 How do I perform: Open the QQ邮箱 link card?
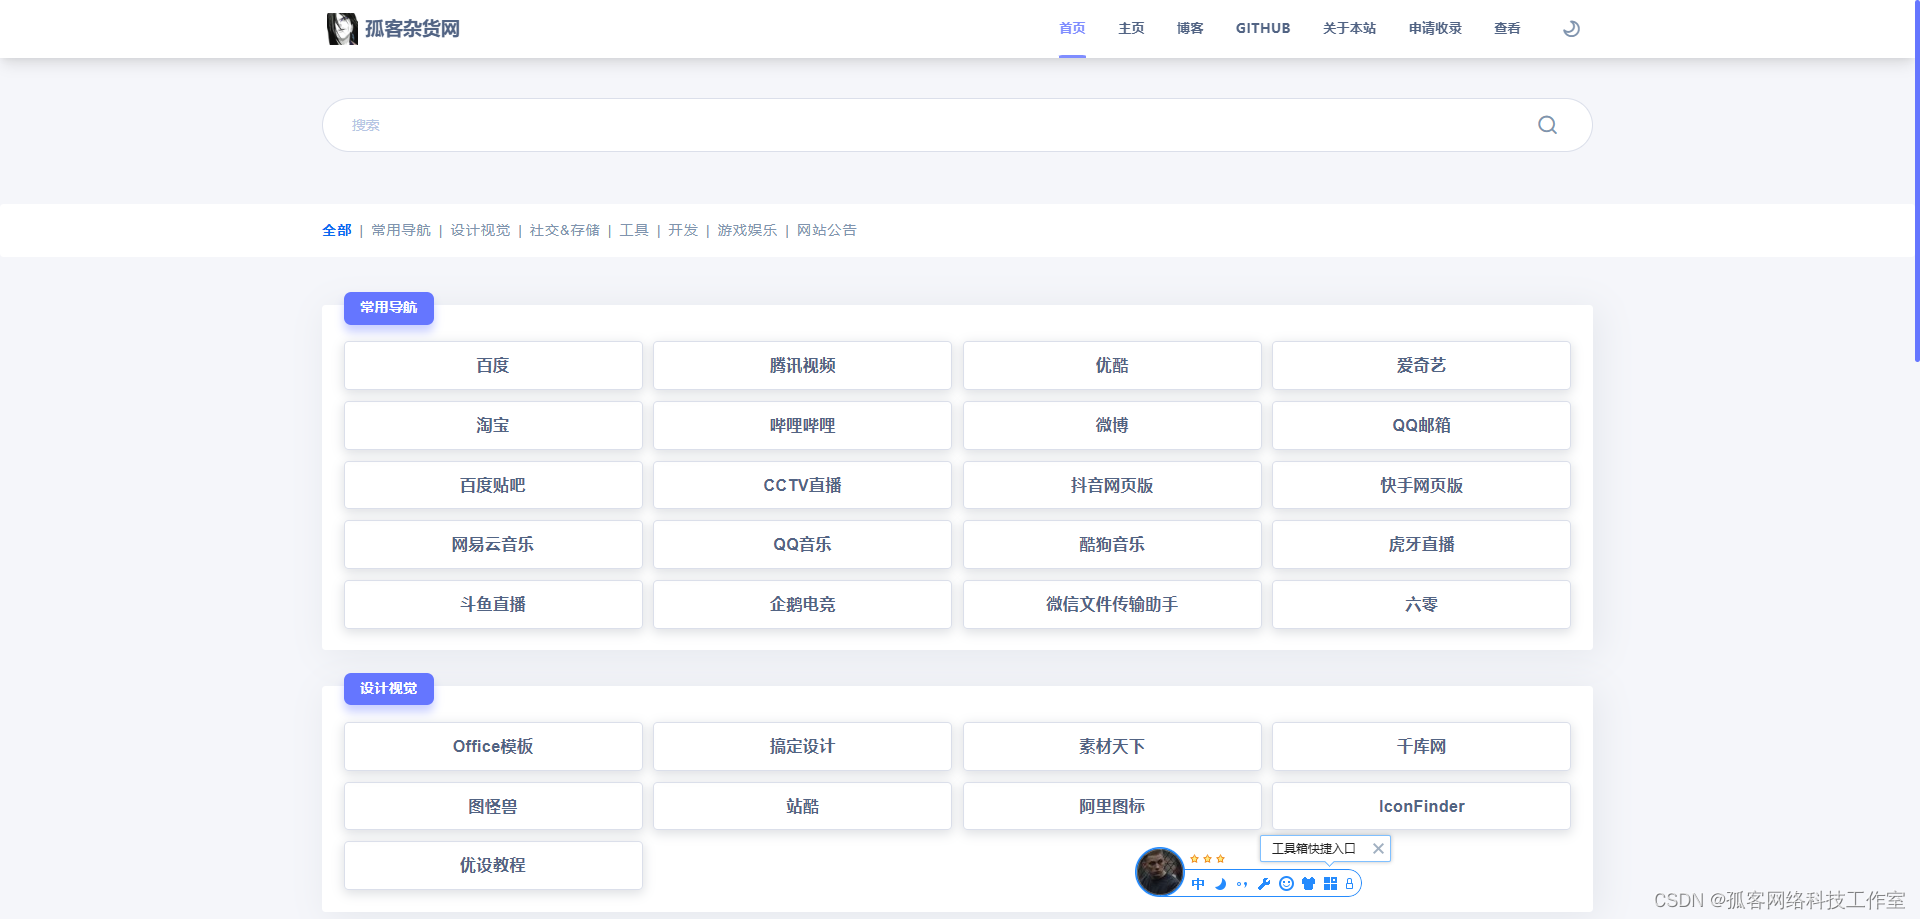coord(1421,426)
